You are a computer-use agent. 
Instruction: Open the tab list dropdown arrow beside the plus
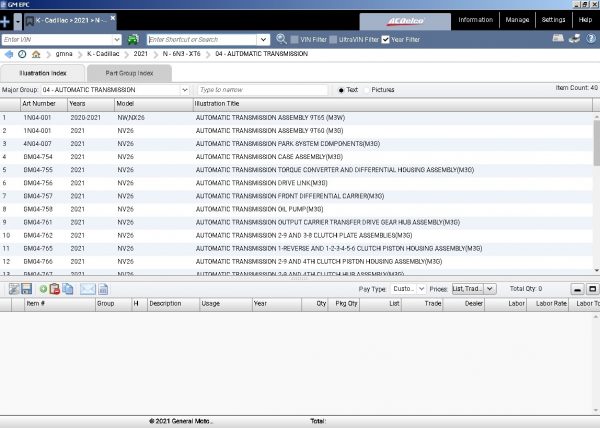click(18, 21)
